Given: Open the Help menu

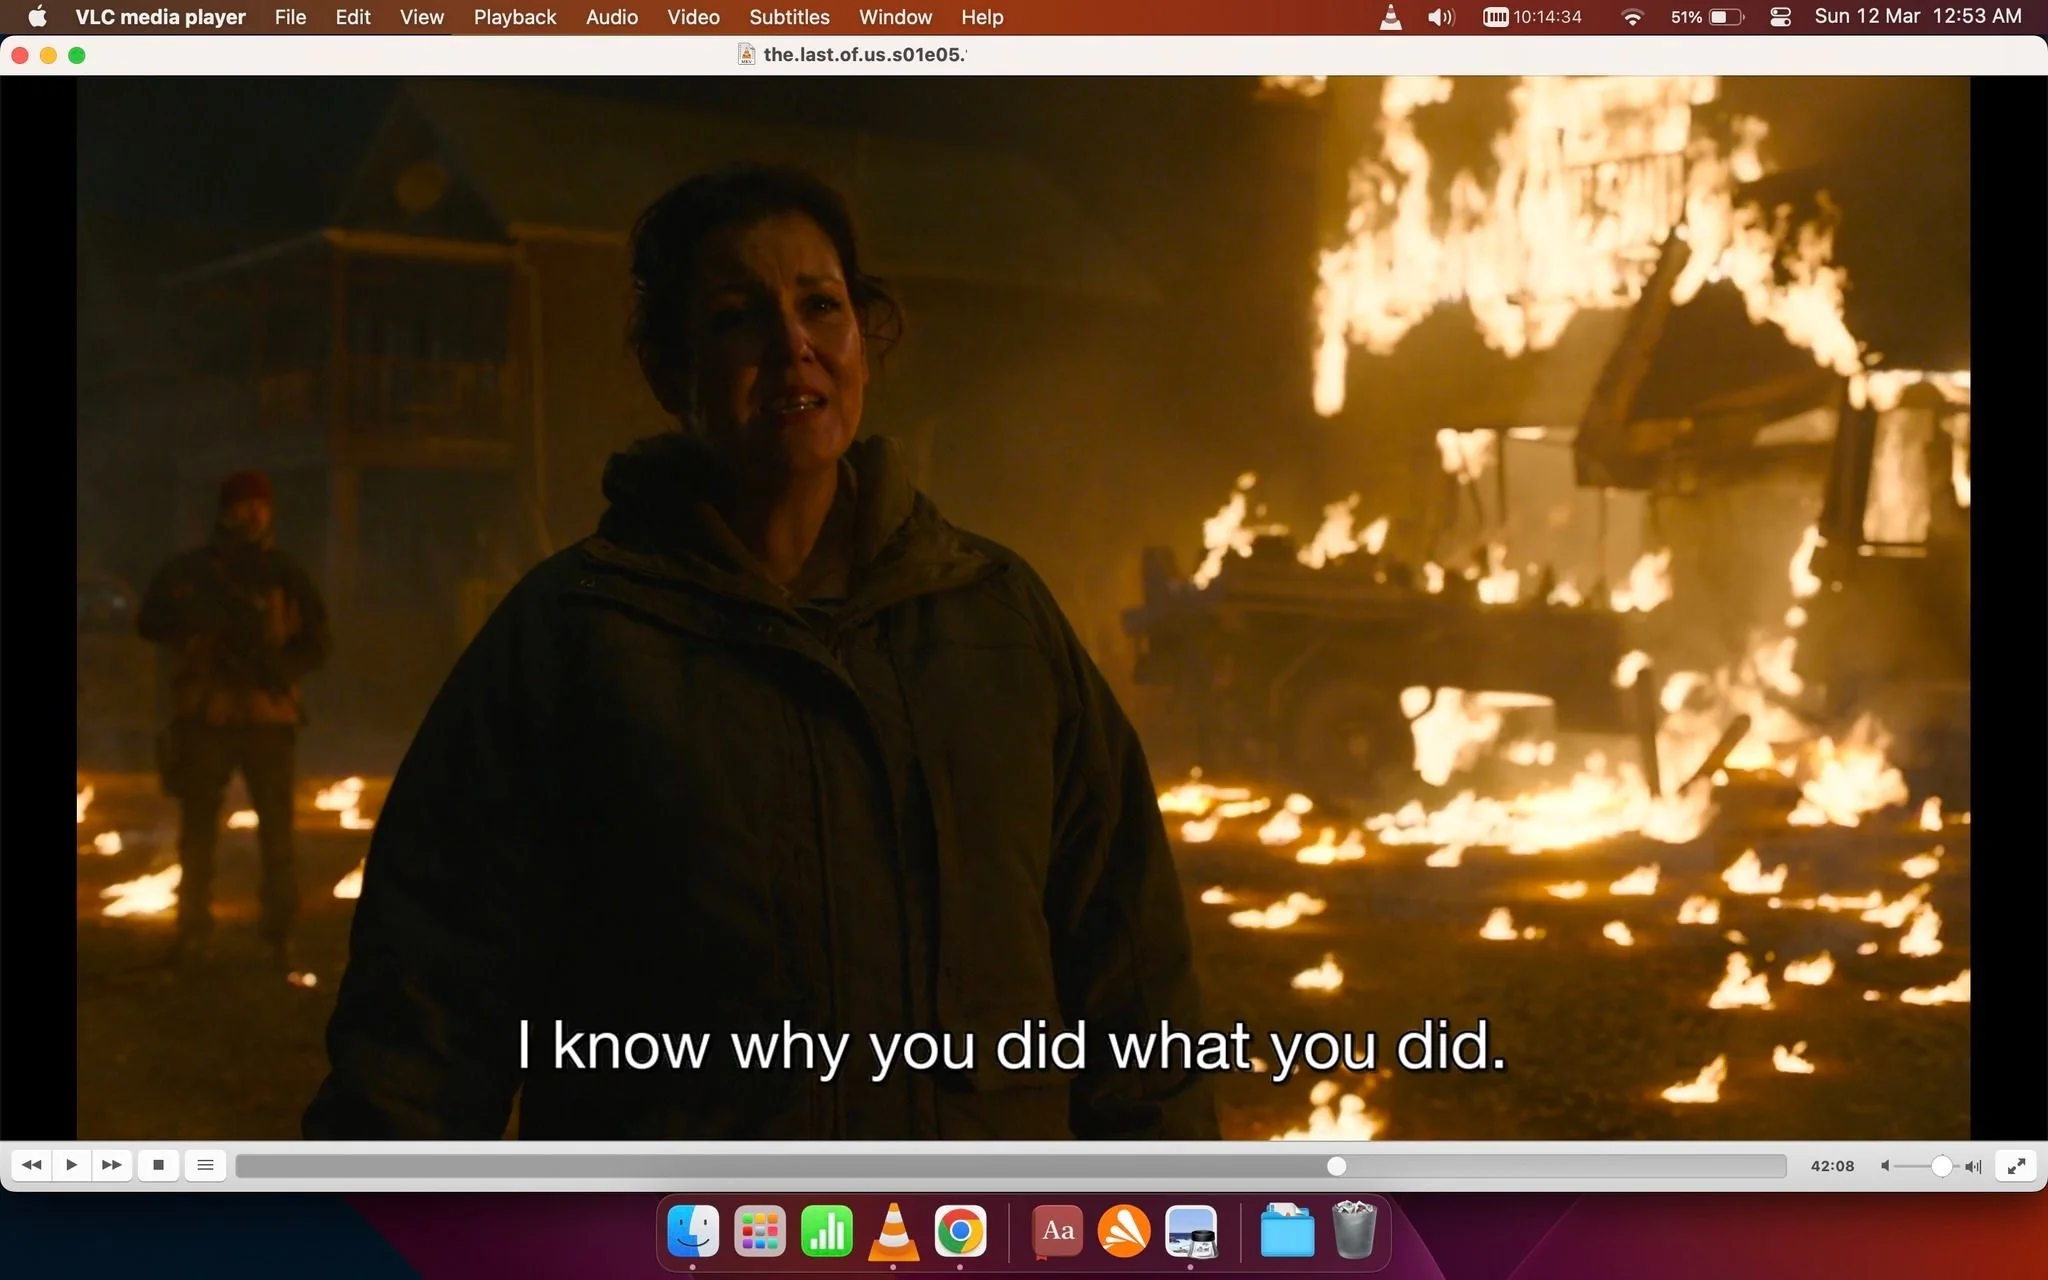Looking at the screenshot, I should coord(982,17).
